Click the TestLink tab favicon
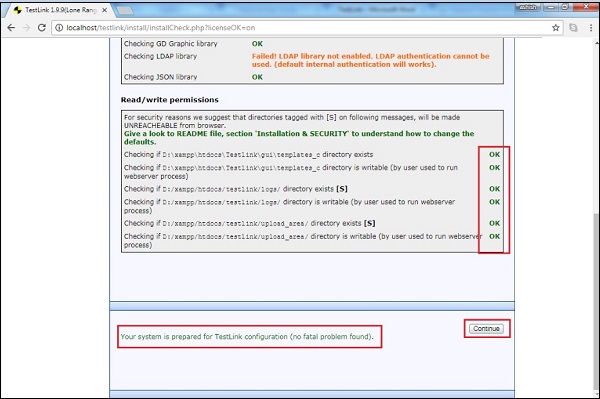The image size is (600, 399). click(x=18, y=10)
